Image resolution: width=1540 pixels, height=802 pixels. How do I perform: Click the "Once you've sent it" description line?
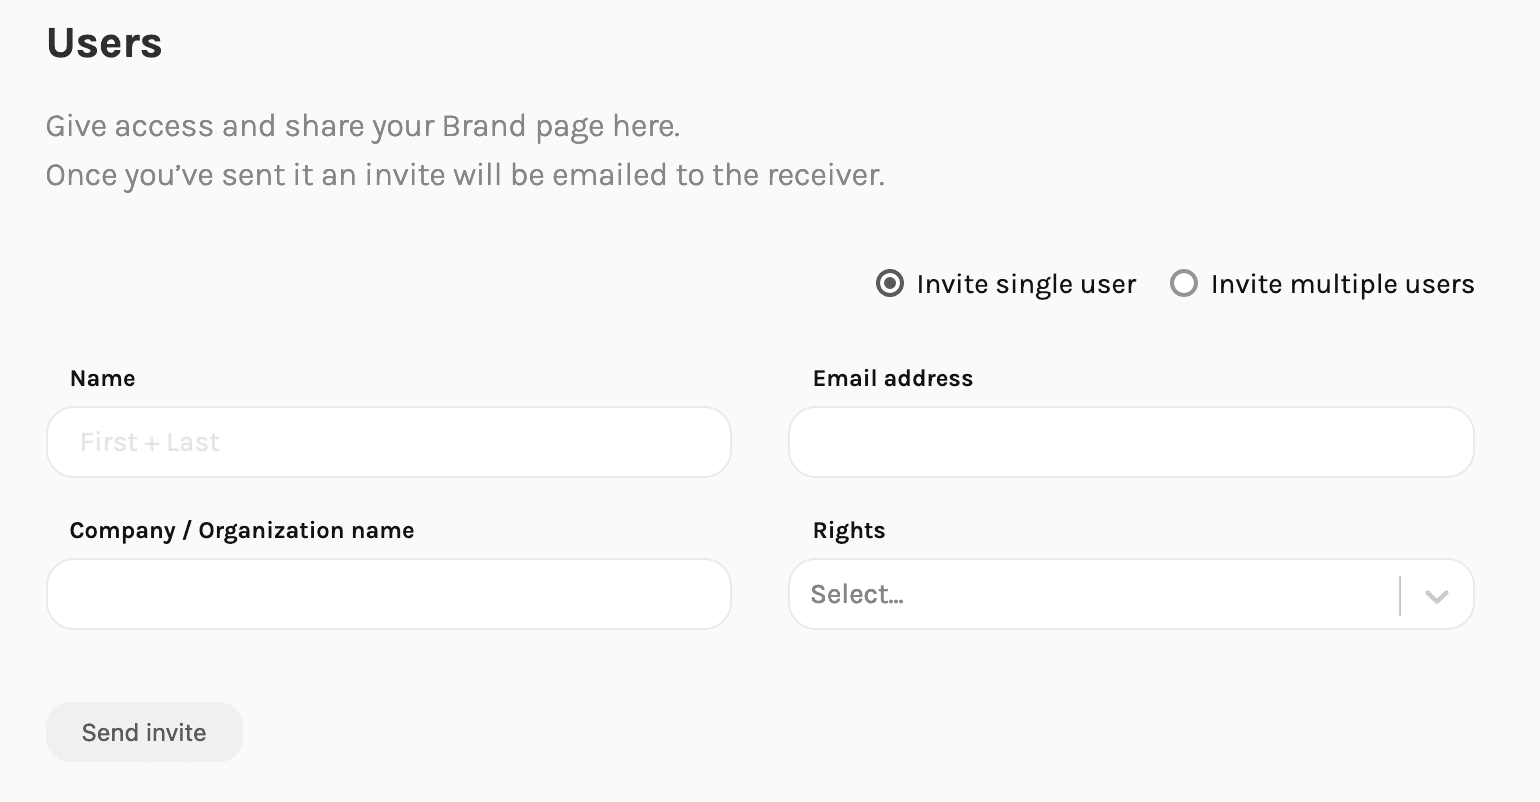pyautogui.click(x=465, y=176)
